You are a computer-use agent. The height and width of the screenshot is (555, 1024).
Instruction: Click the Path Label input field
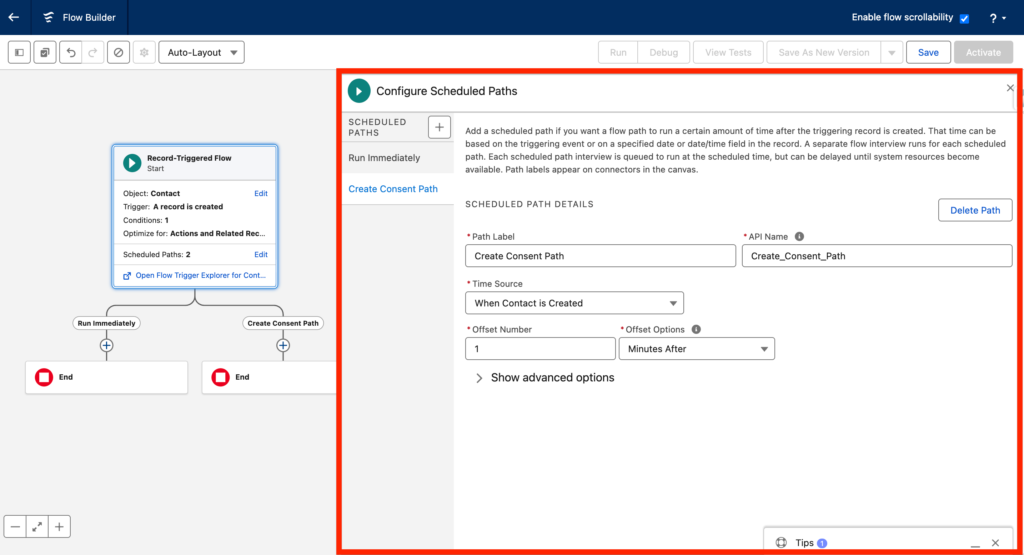coord(600,256)
